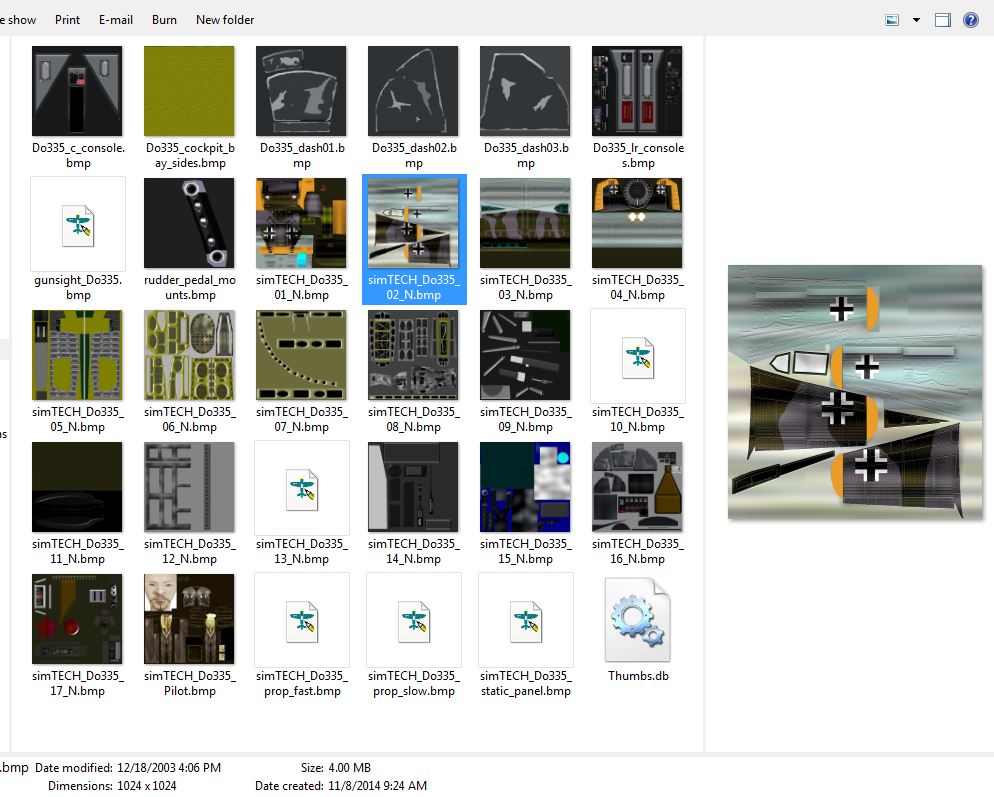
Task: Select the gunsight_Do335.bmp file icon
Action: (78, 224)
